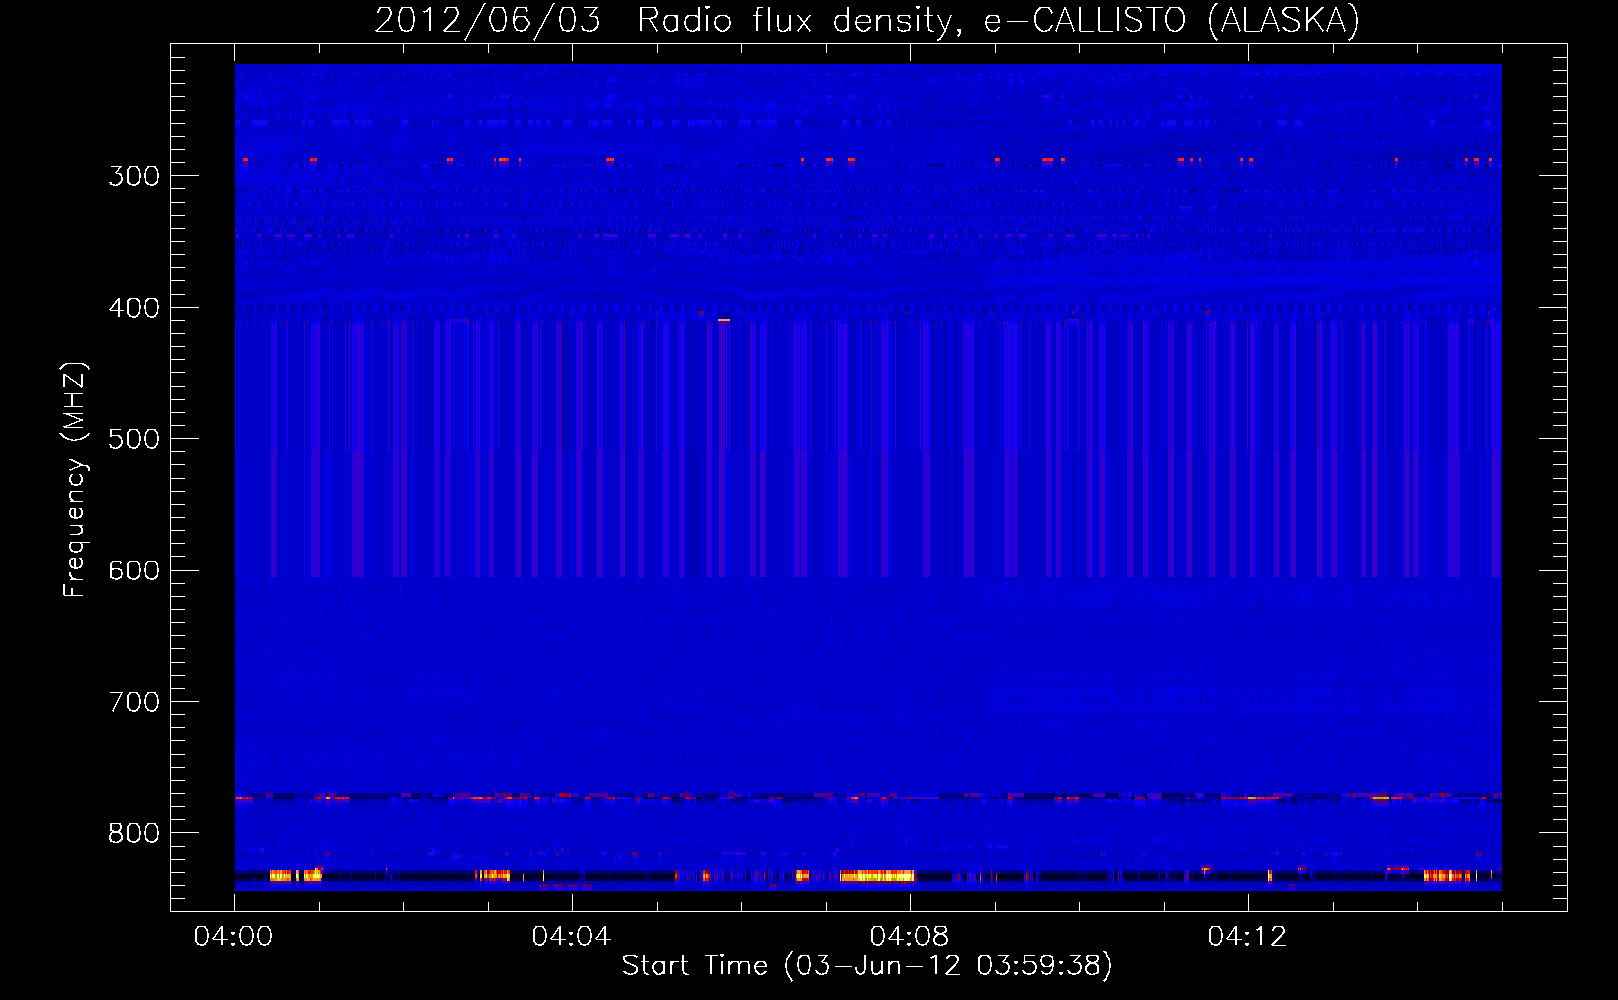Click the 500 frequency tick label
The width and height of the screenshot is (1618, 1000).
click(x=134, y=439)
